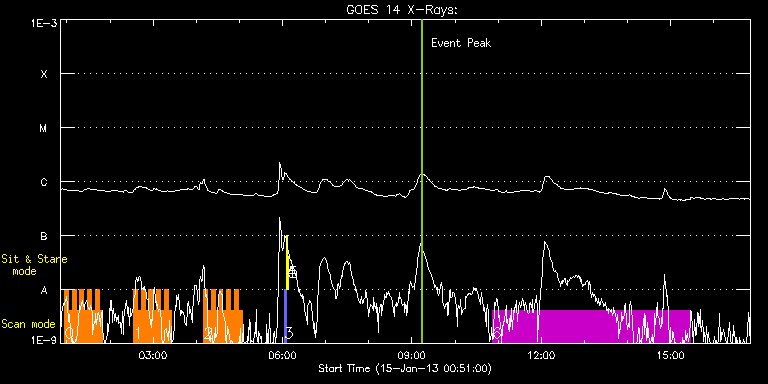Click the X flare class axis label
The width and height of the screenshot is (768, 384).
pos(44,74)
